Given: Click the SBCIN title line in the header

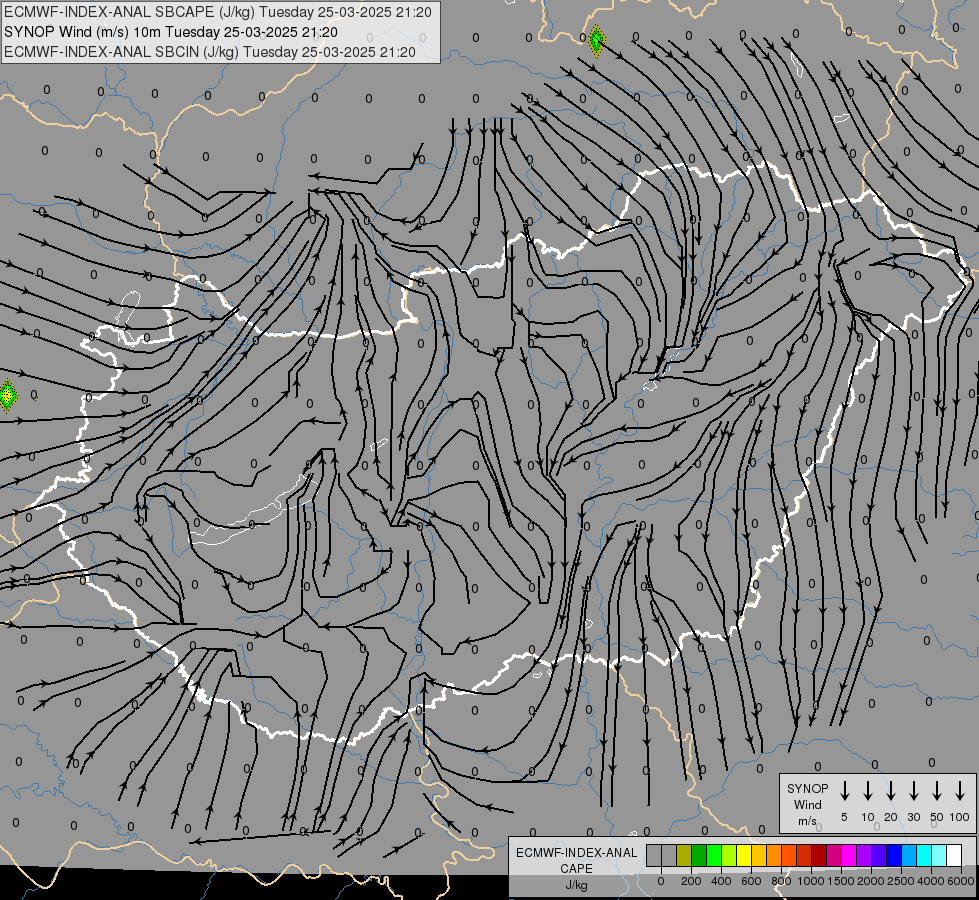Looking at the screenshot, I should (x=210, y=52).
